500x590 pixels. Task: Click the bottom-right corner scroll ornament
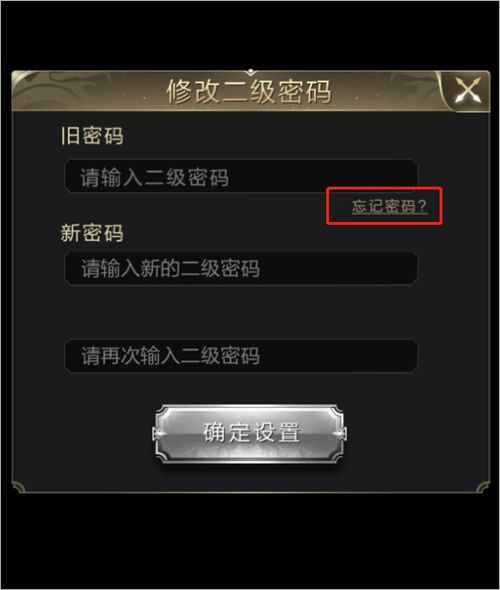[483, 486]
